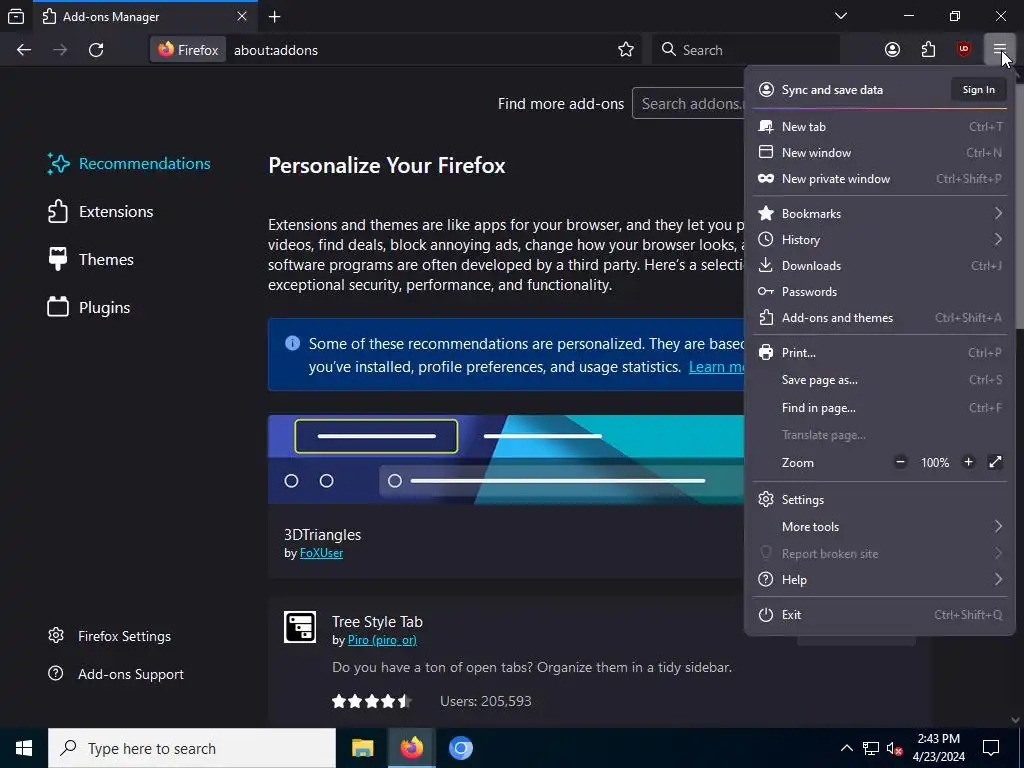Select Find in page... menu item

click(x=880, y=408)
